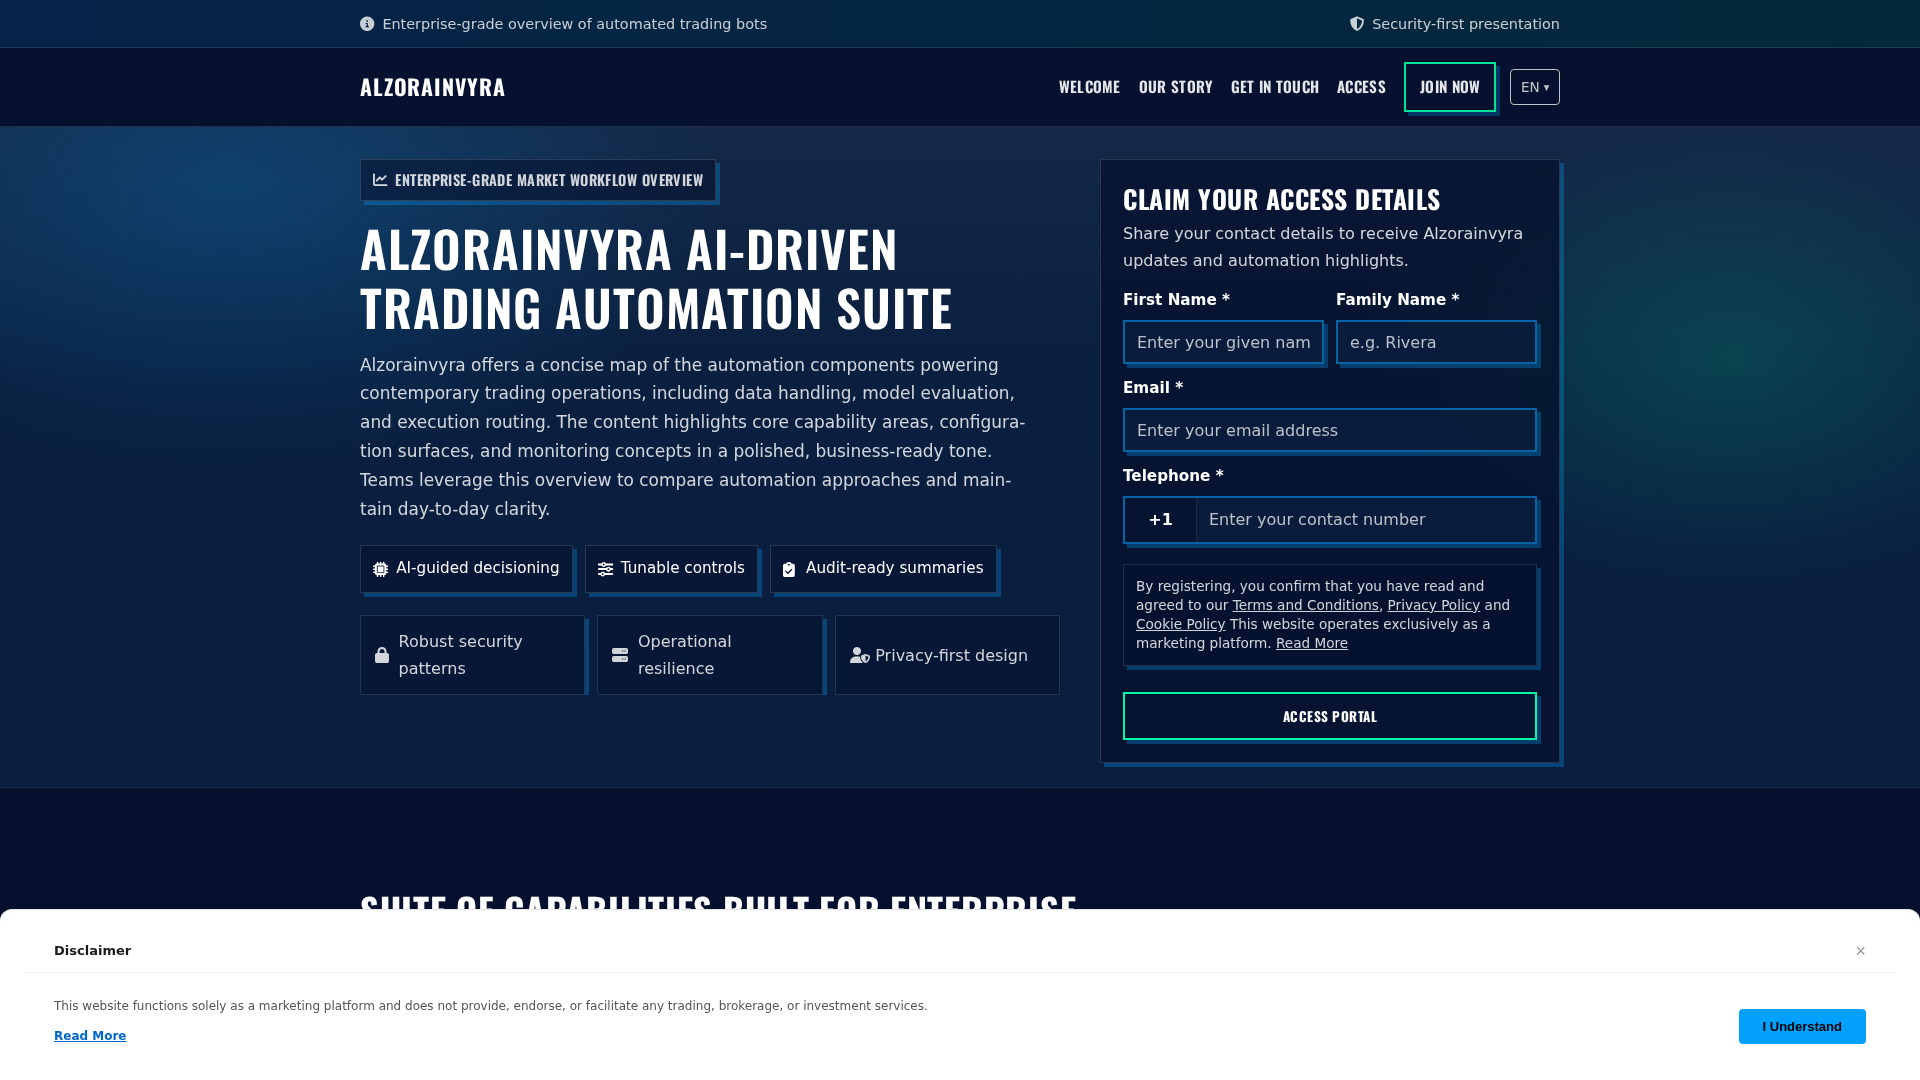Viewport: 1920px width, 1080px height.
Task: Click the Join Now button
Action: click(x=1450, y=87)
